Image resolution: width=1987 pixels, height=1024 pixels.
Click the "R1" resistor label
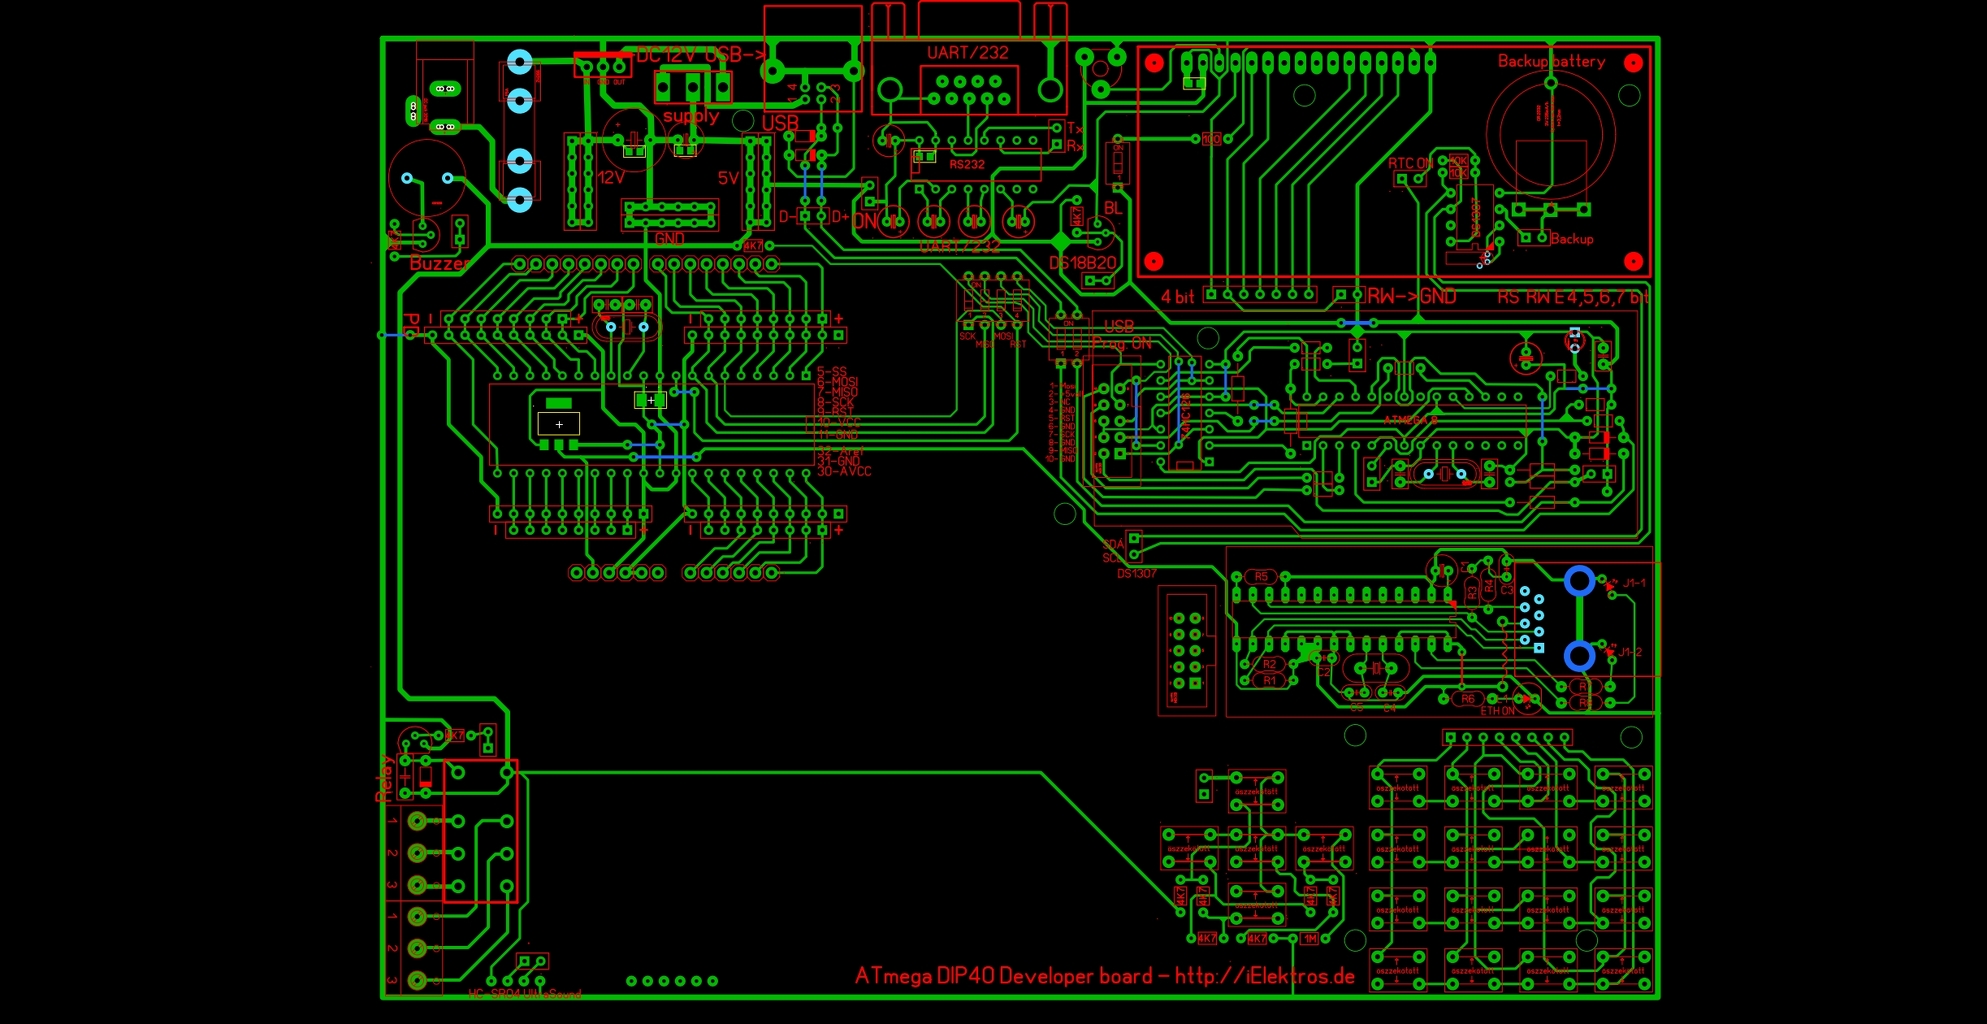pyautogui.click(x=1269, y=681)
